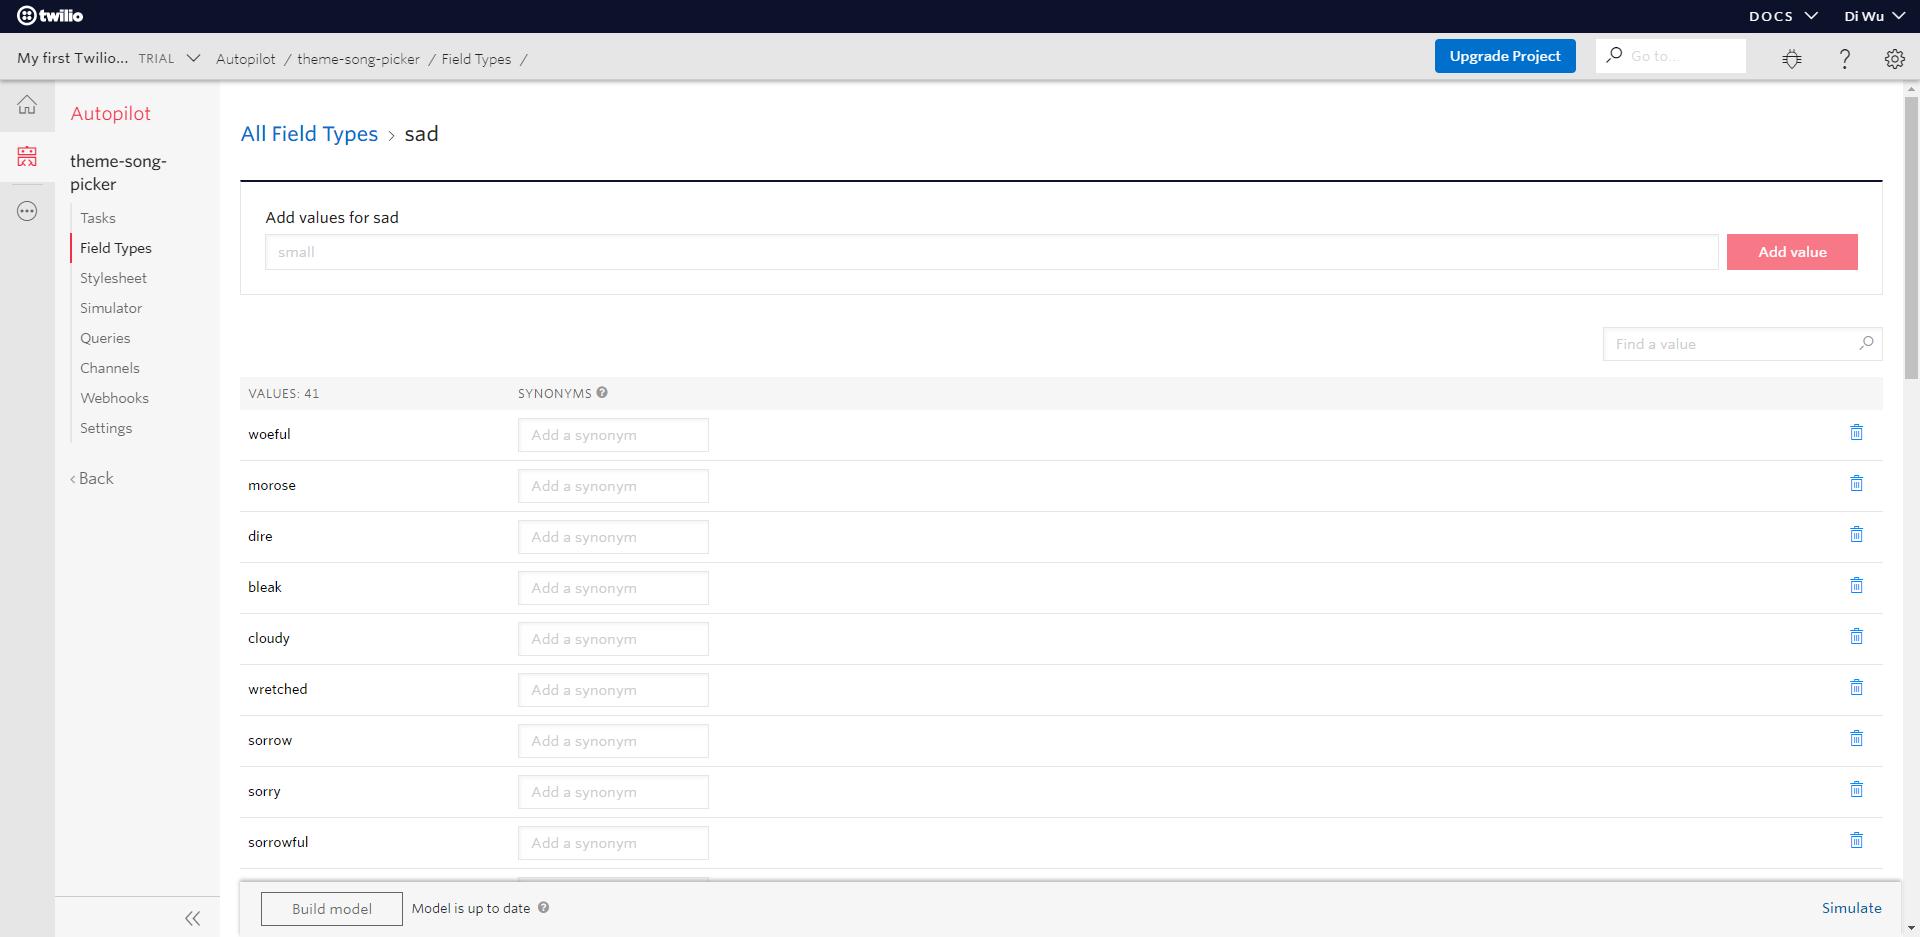1920x937 pixels.
Task: Delete the 'cloudy' value with trash icon
Action: coord(1857,636)
